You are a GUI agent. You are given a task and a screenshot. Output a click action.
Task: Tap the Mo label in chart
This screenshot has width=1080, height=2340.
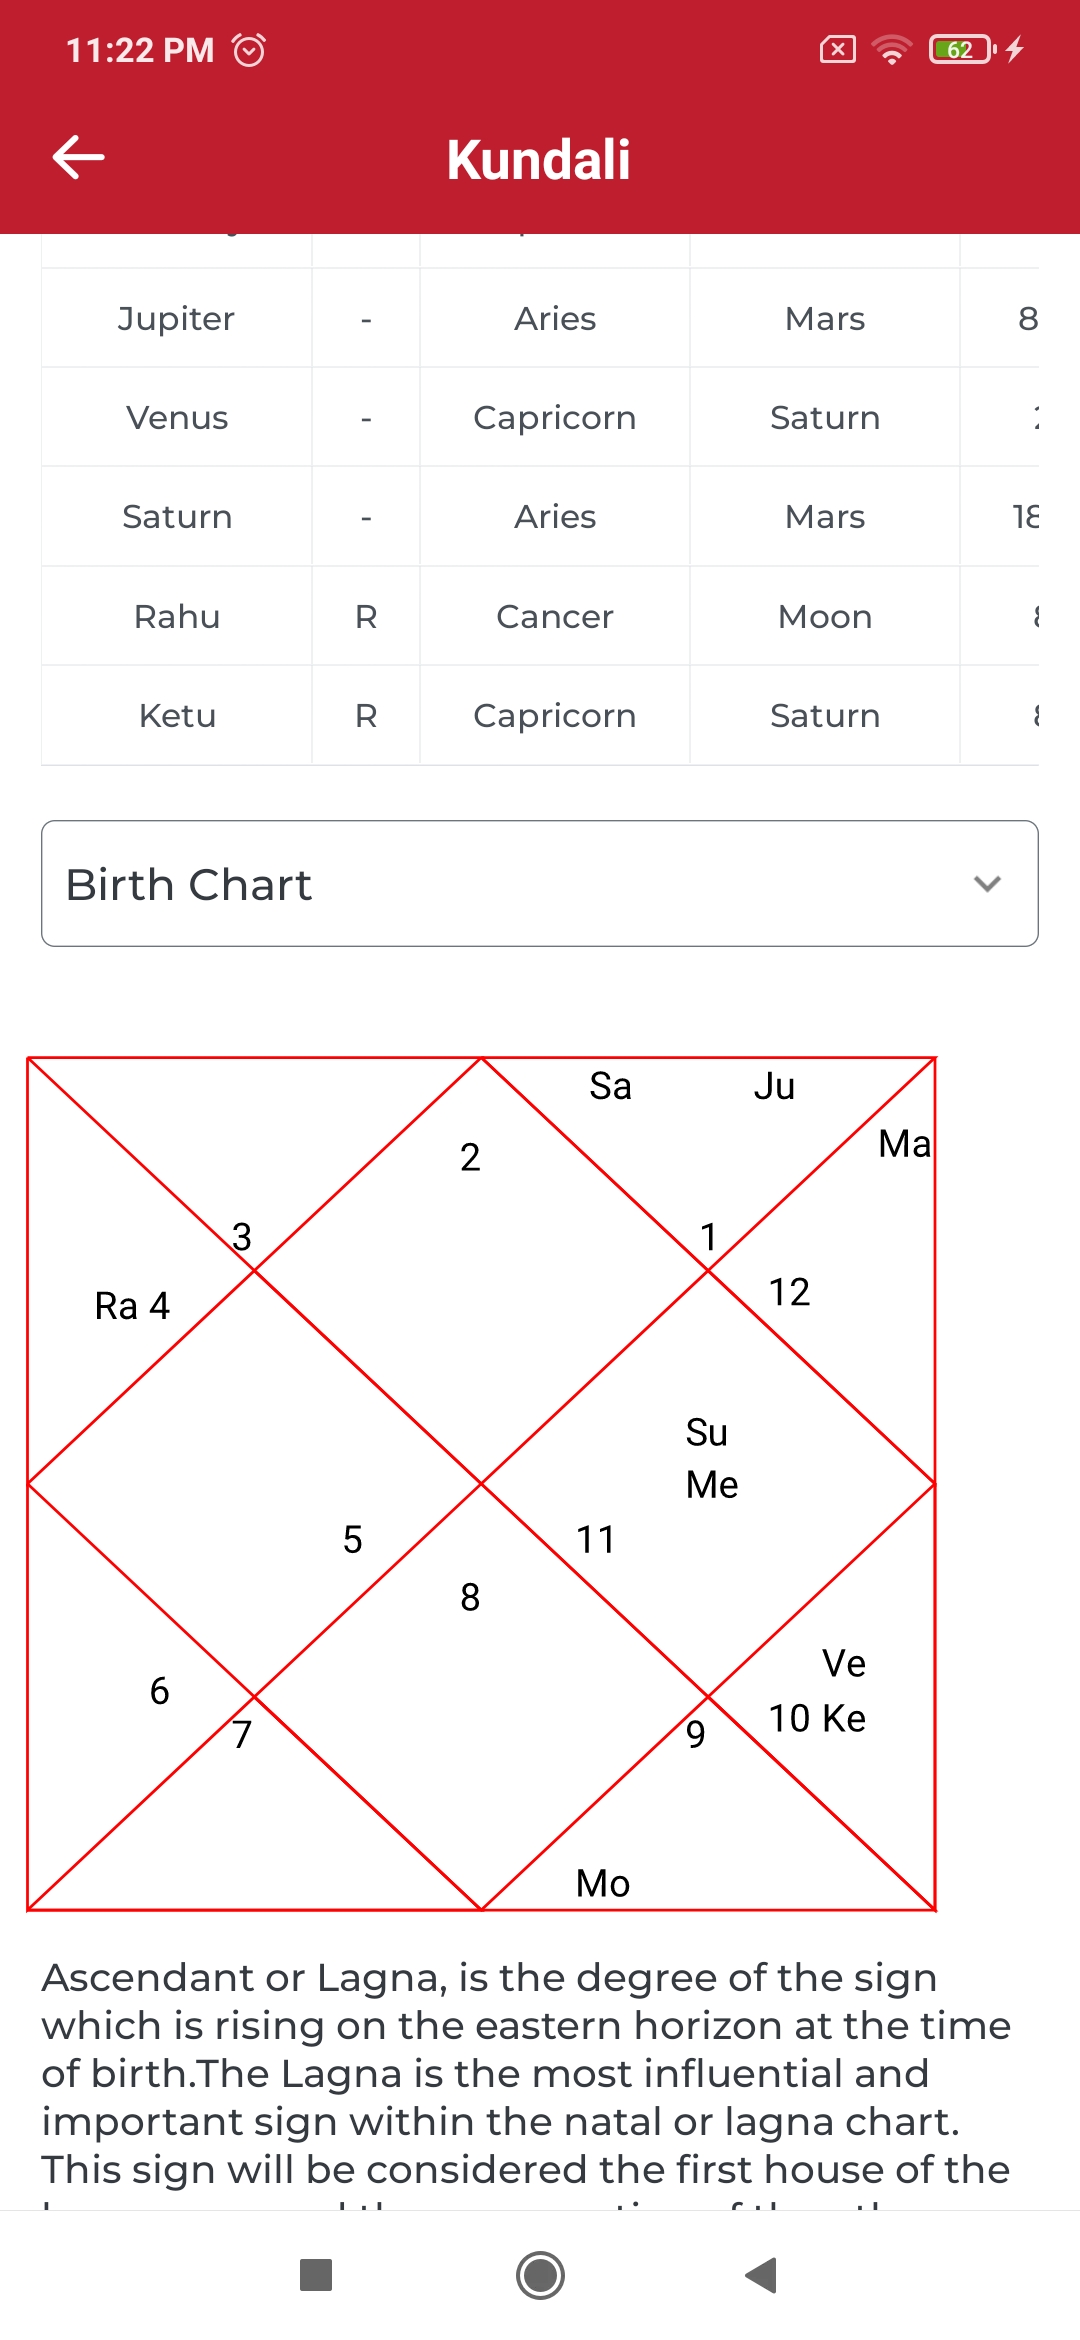point(603,1884)
